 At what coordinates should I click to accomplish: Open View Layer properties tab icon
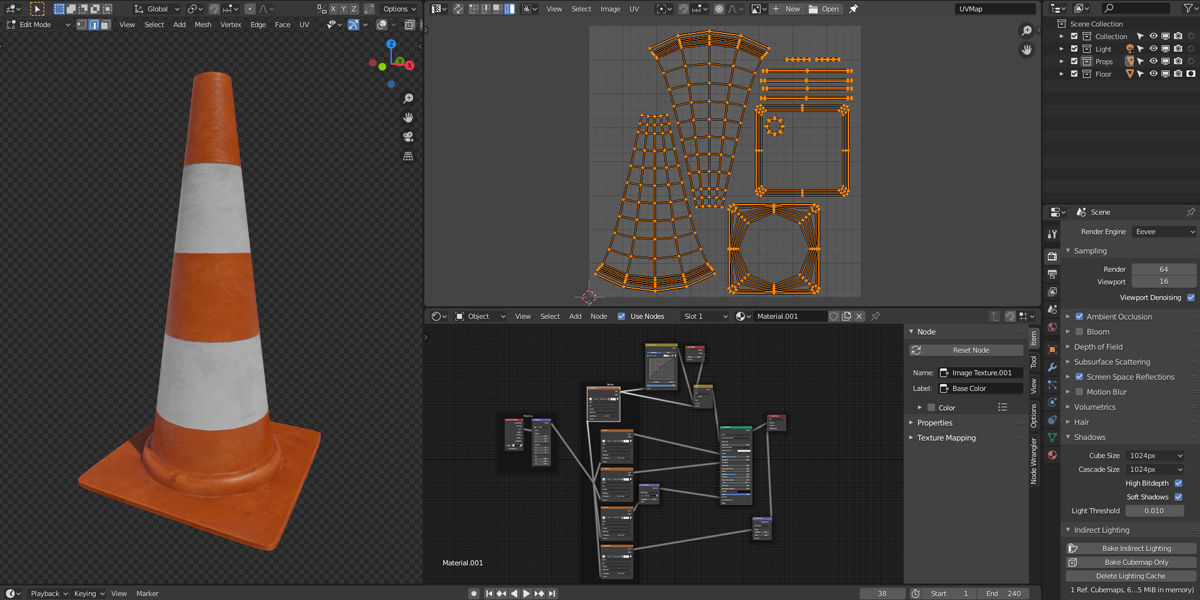[x=1052, y=292]
